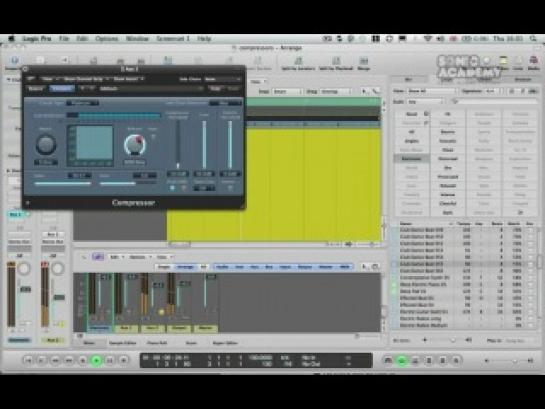Screen dimensions: 545x409
Task: Click the green play button in transport
Action: [x=96, y=360]
